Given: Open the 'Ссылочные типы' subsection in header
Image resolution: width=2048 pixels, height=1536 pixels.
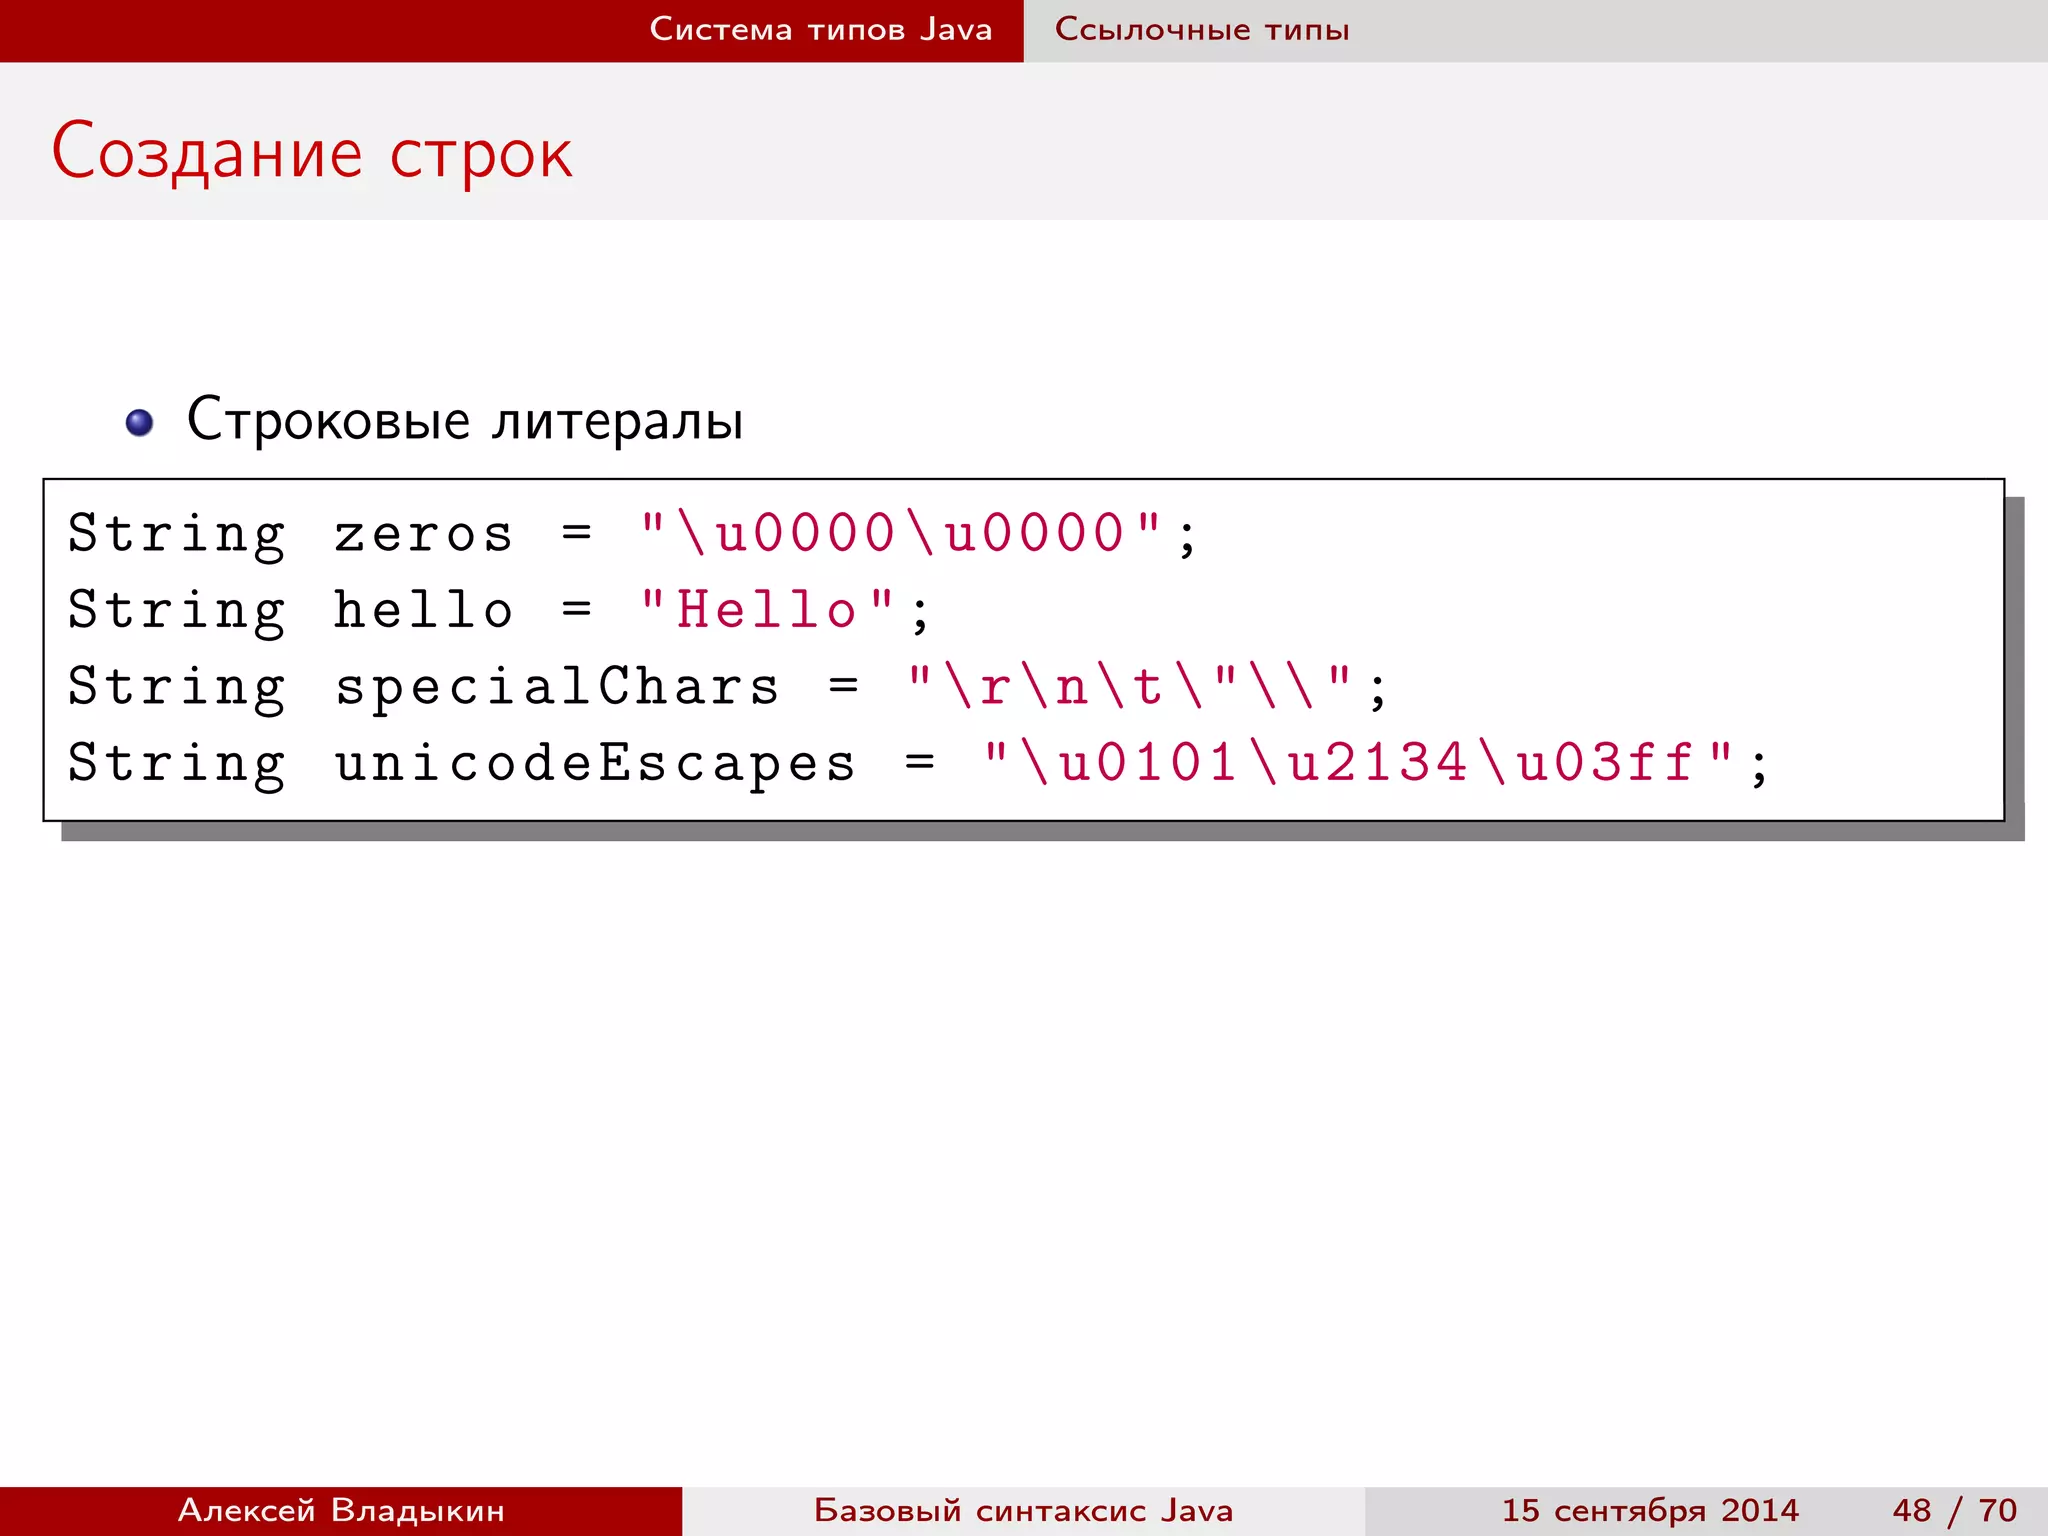Looking at the screenshot, I should 1202,29.
